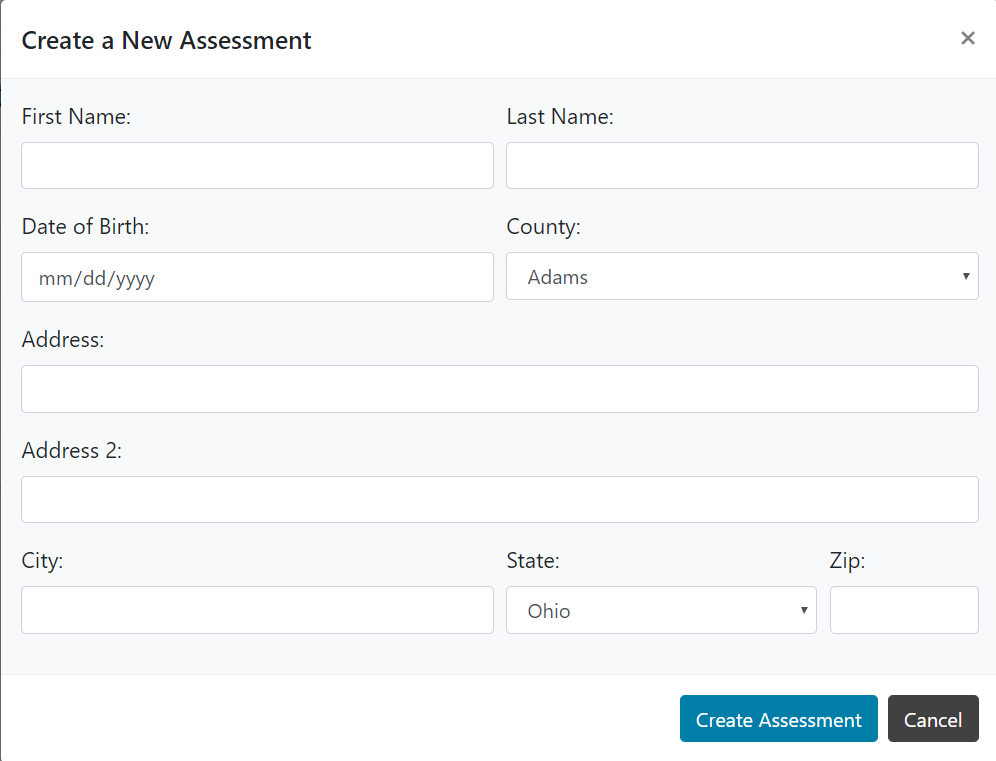The width and height of the screenshot is (996, 761).
Task: Select the Date of Birth mm/dd/yyyy field
Action: pyautogui.click(x=257, y=277)
